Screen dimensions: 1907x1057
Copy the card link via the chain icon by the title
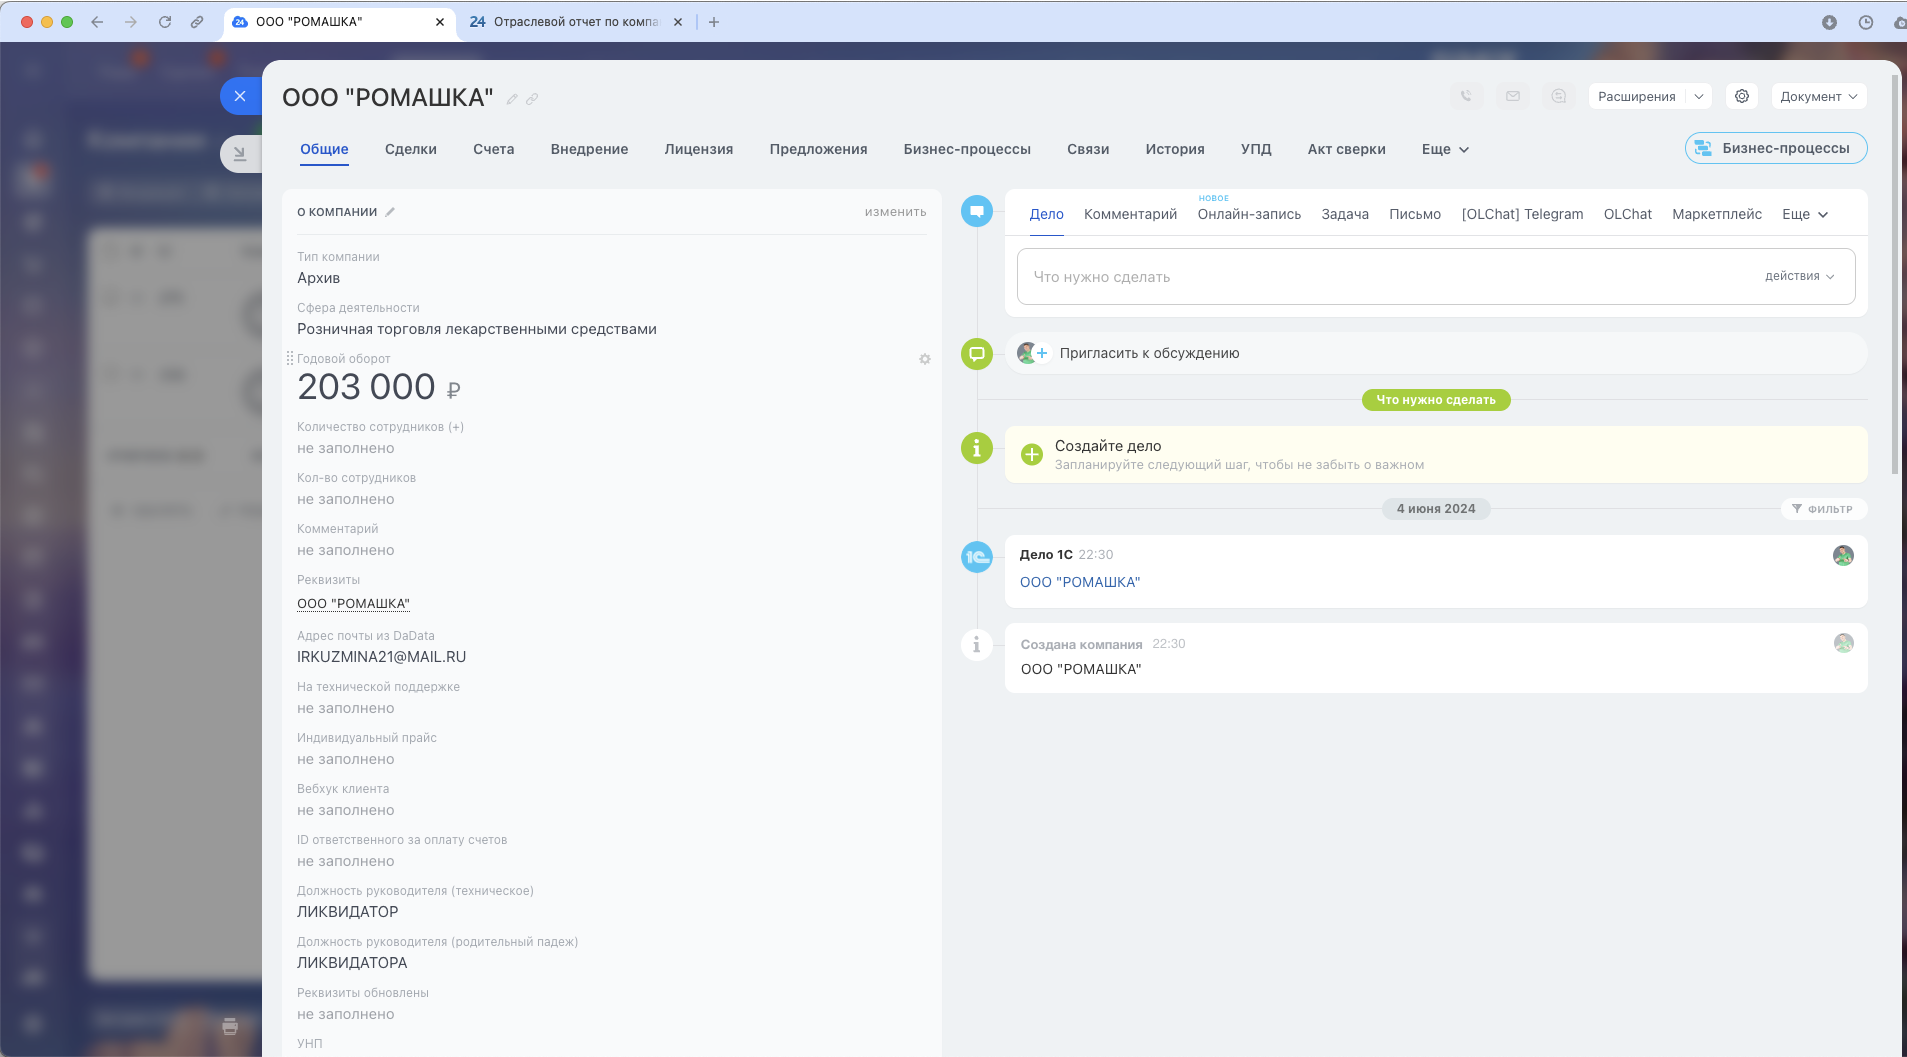pyautogui.click(x=532, y=99)
